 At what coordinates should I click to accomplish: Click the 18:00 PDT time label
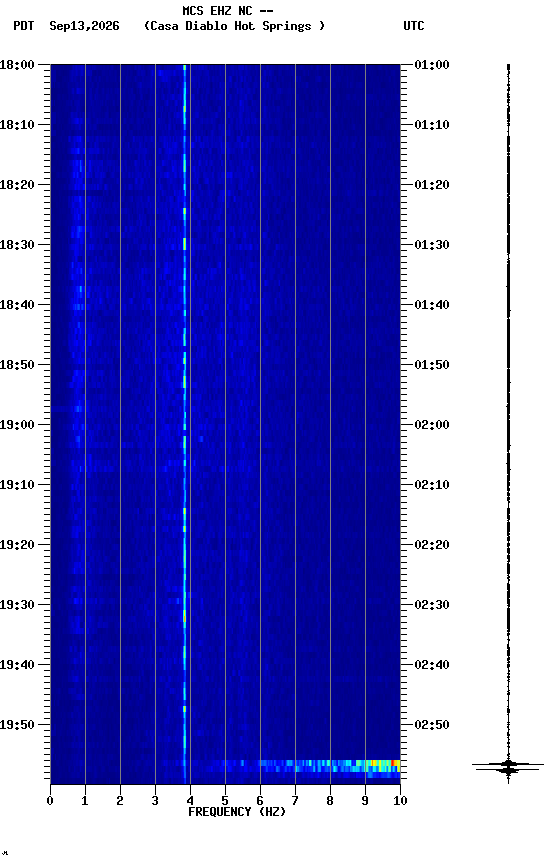click(17, 65)
